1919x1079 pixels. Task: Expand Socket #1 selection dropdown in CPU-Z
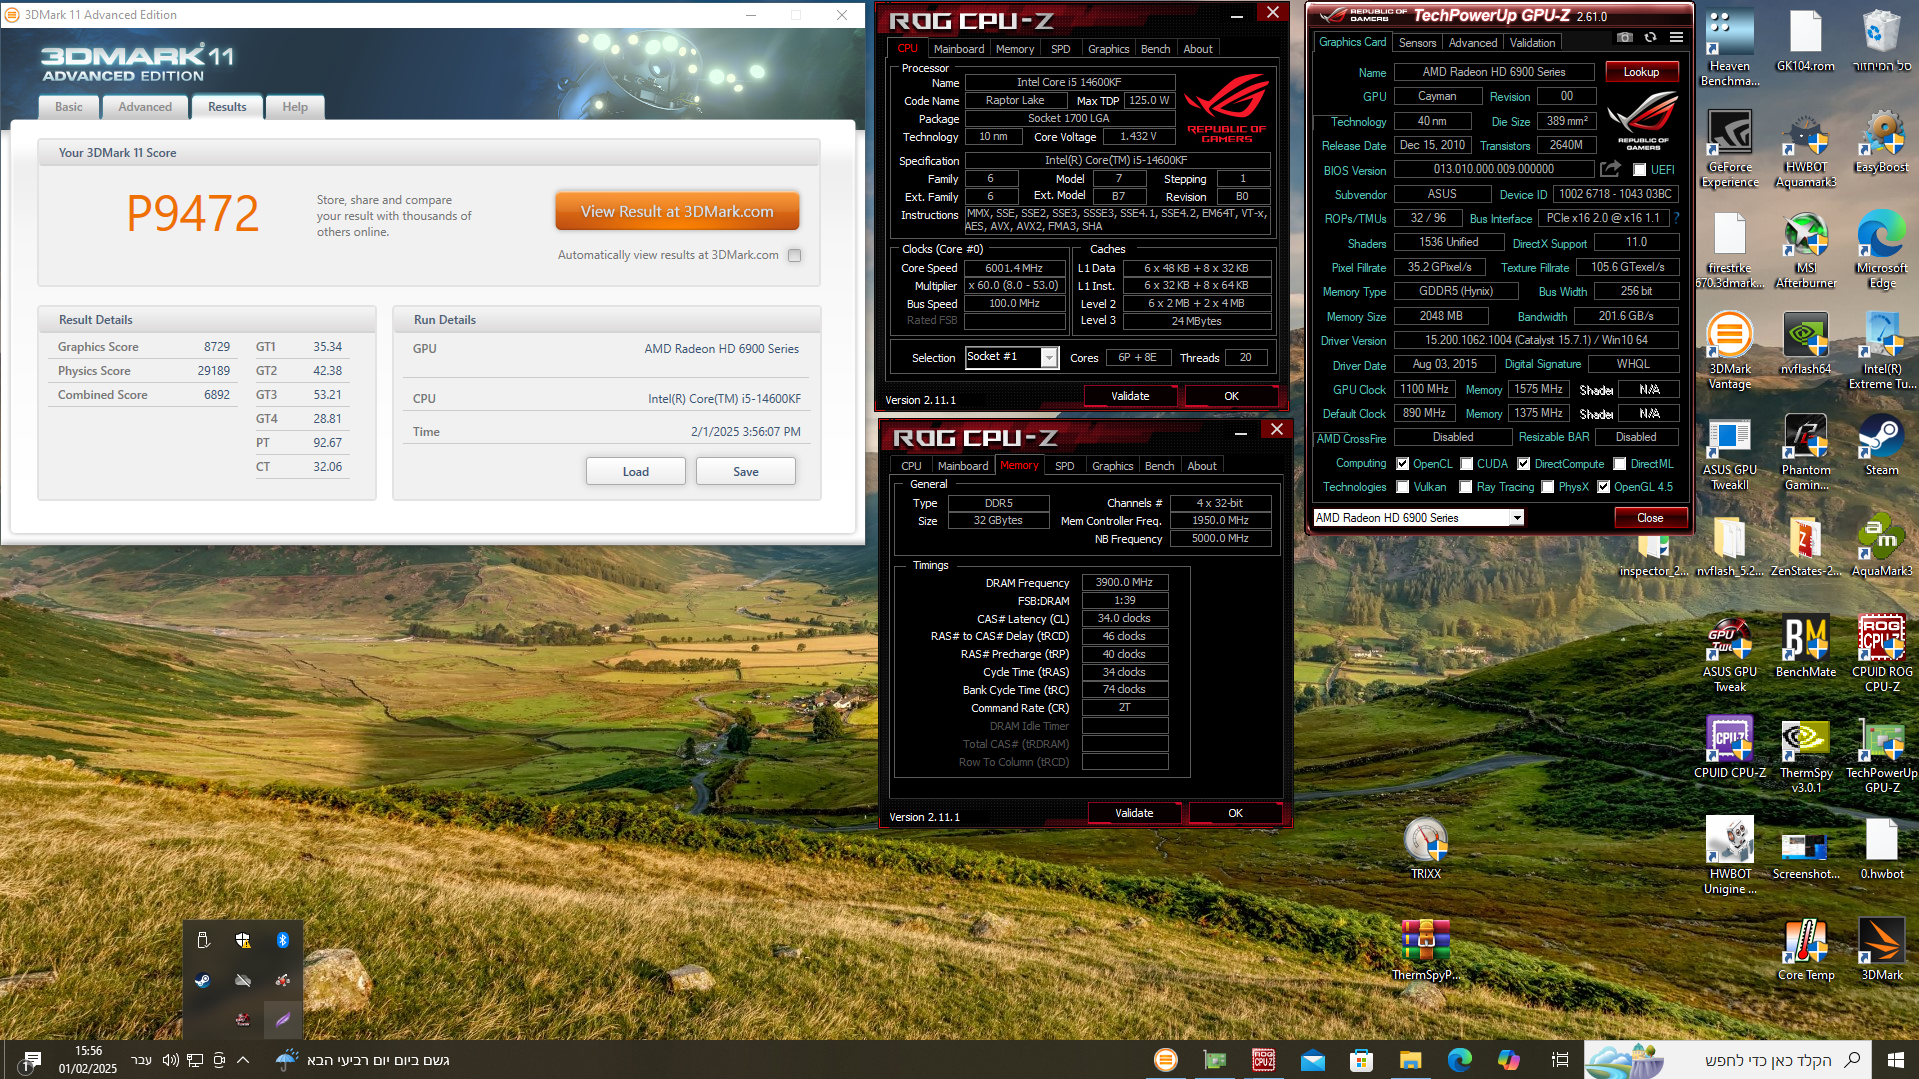click(x=1049, y=358)
